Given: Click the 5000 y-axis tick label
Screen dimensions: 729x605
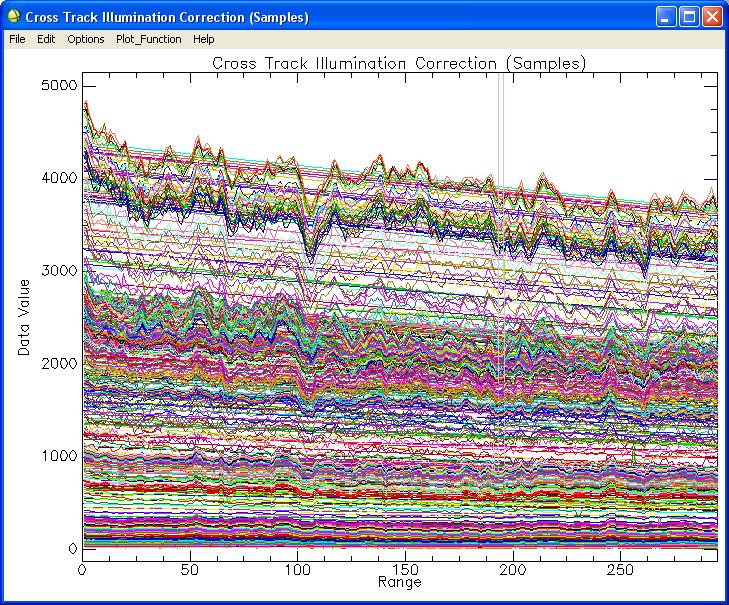Looking at the screenshot, I should pos(59,86).
